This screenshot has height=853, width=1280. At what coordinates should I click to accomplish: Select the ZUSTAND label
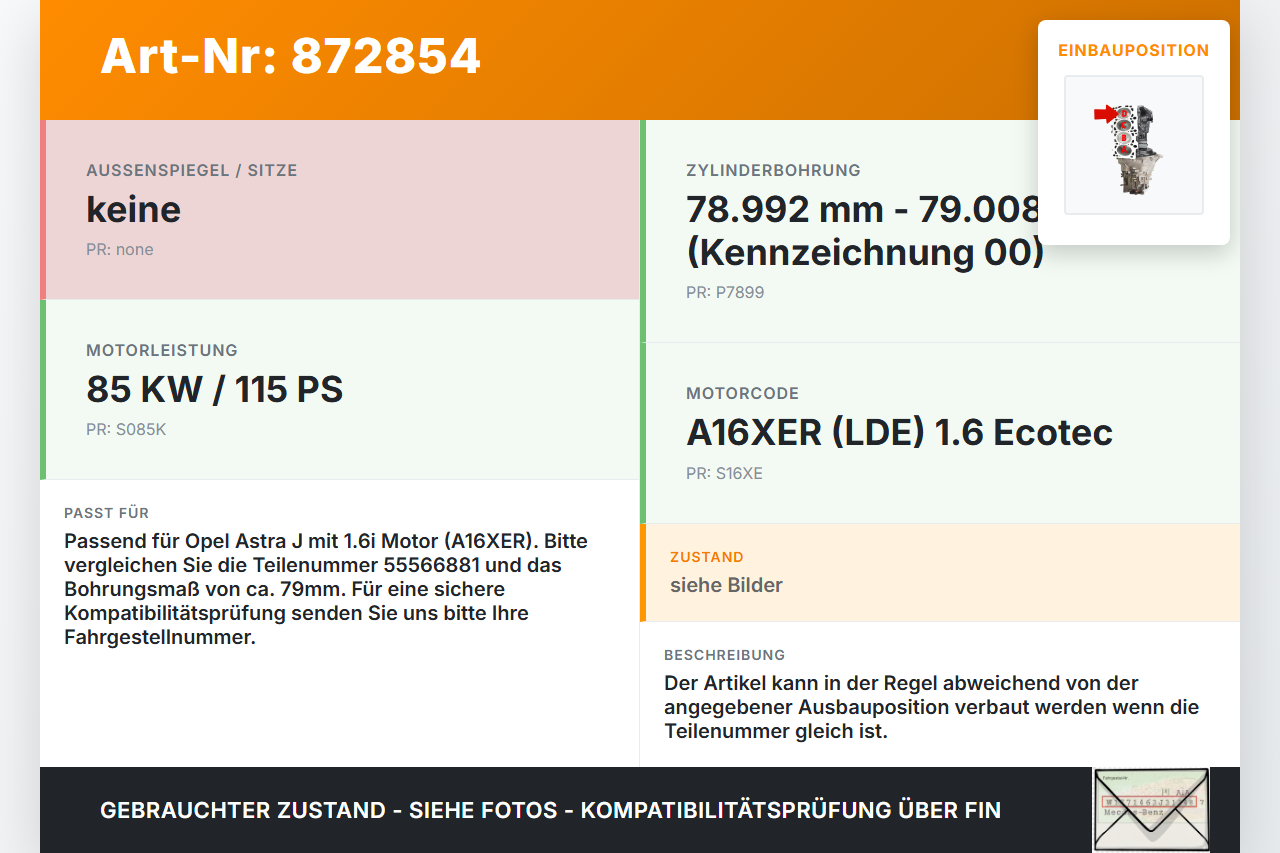[x=707, y=557]
